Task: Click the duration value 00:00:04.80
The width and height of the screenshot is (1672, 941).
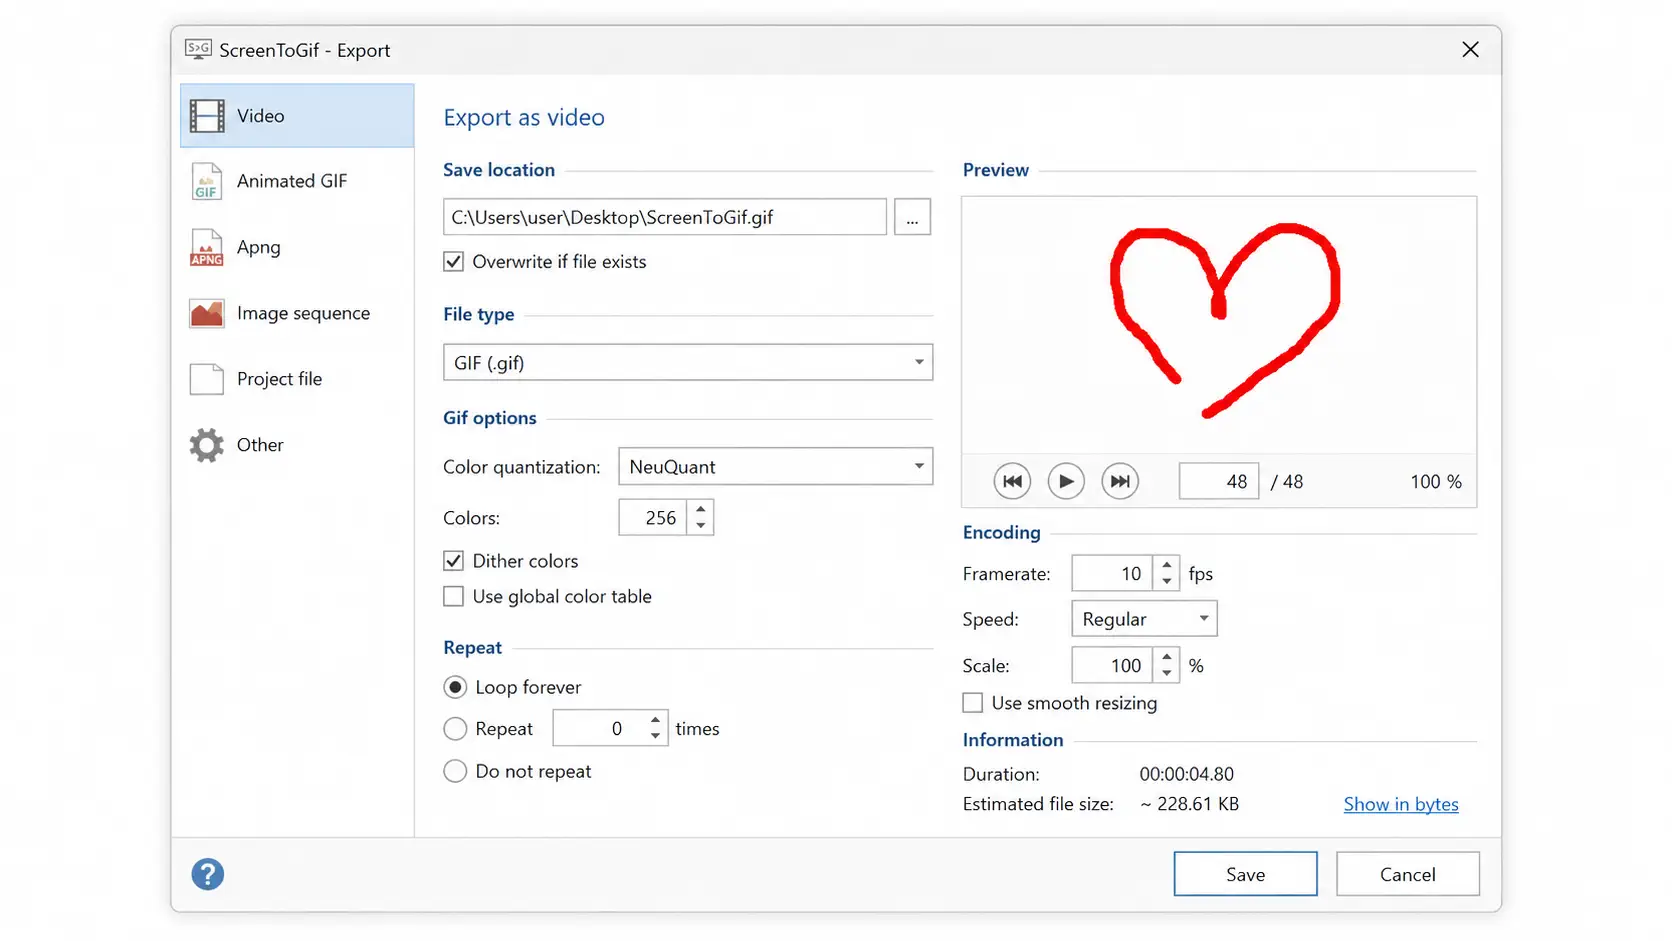Action: (x=1187, y=774)
